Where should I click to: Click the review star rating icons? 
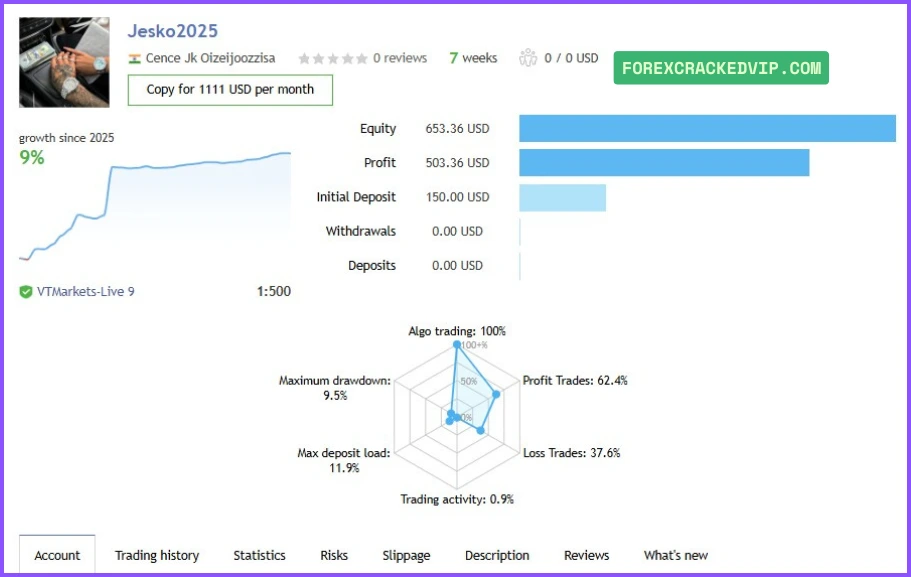pyautogui.click(x=333, y=59)
